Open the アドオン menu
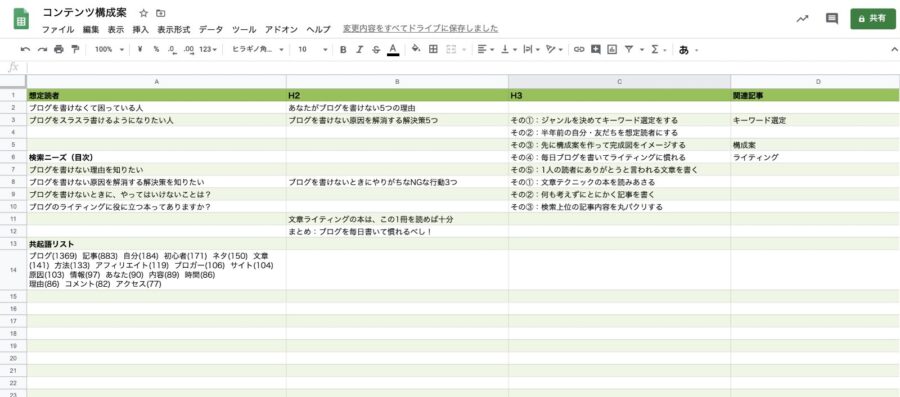The image size is (900, 397). (281, 29)
